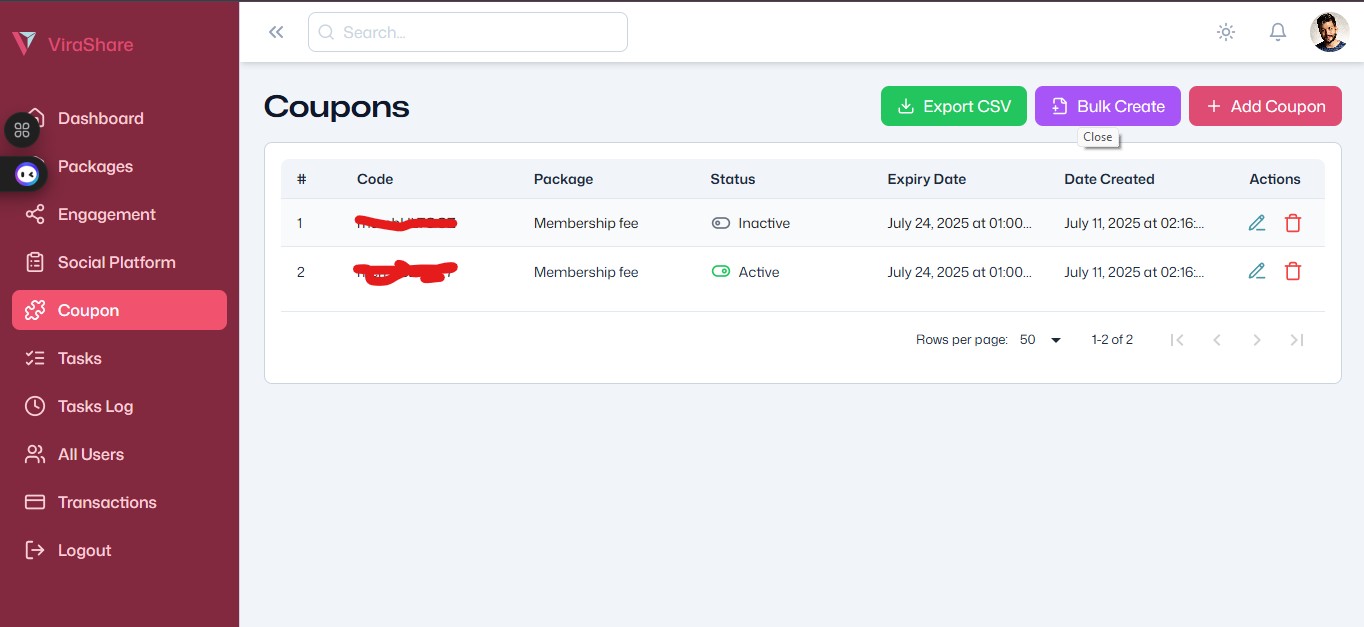View the Tasks Log
1364x627 pixels.
(119, 406)
